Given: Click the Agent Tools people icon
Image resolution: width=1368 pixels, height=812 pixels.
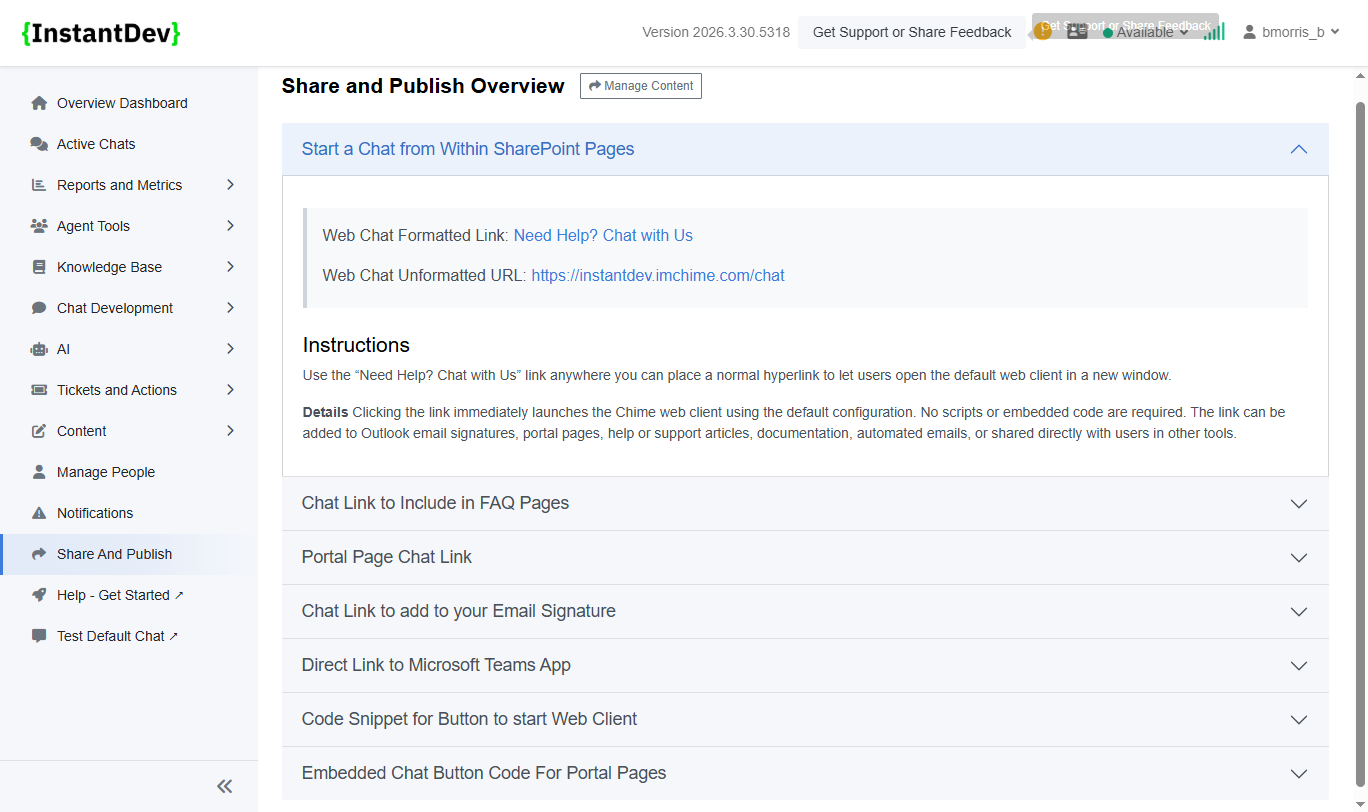Looking at the screenshot, I should (39, 226).
